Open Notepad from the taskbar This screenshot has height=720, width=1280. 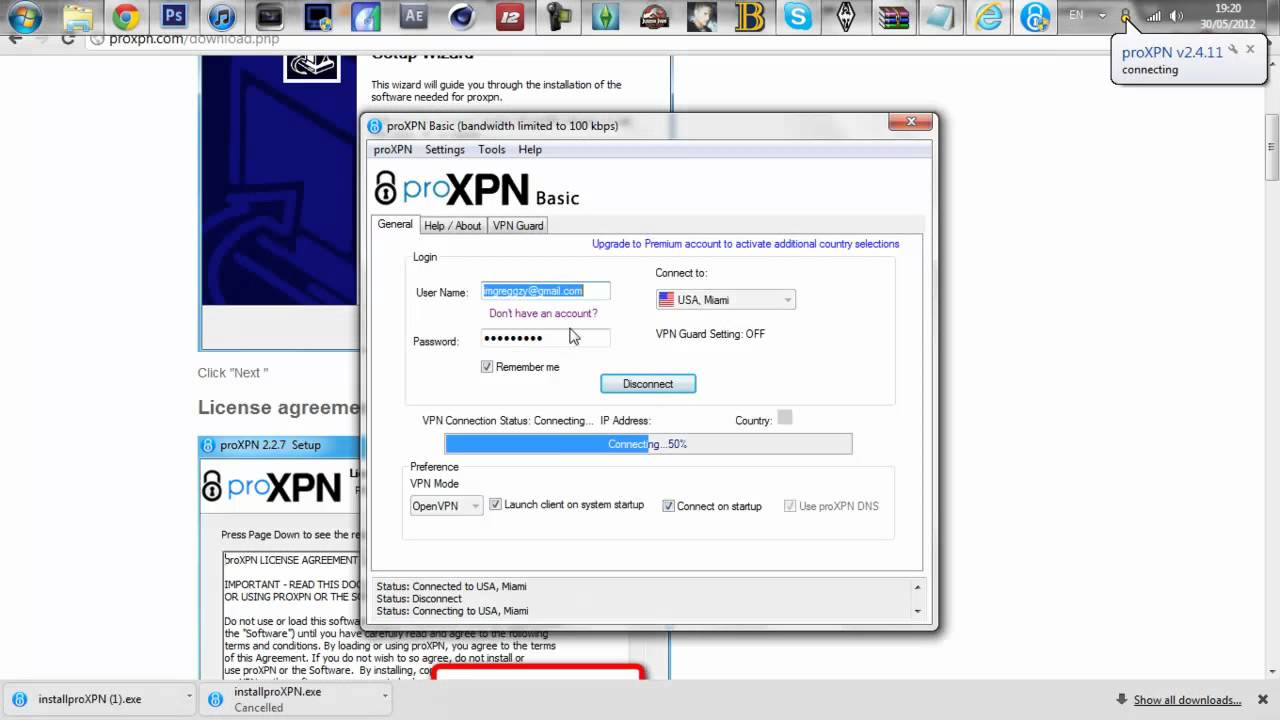point(941,17)
